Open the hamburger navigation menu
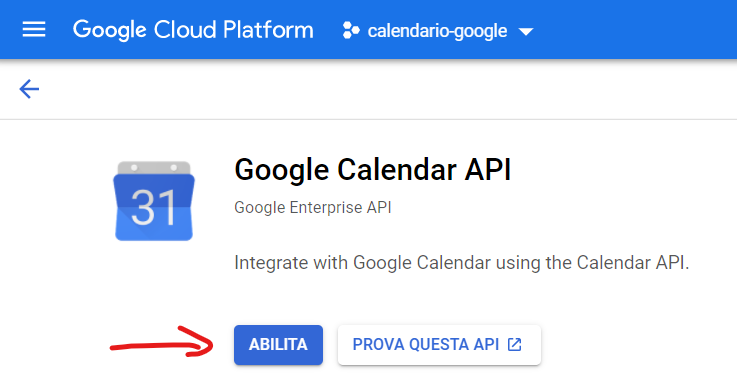The image size is (737, 380). pyautogui.click(x=34, y=30)
